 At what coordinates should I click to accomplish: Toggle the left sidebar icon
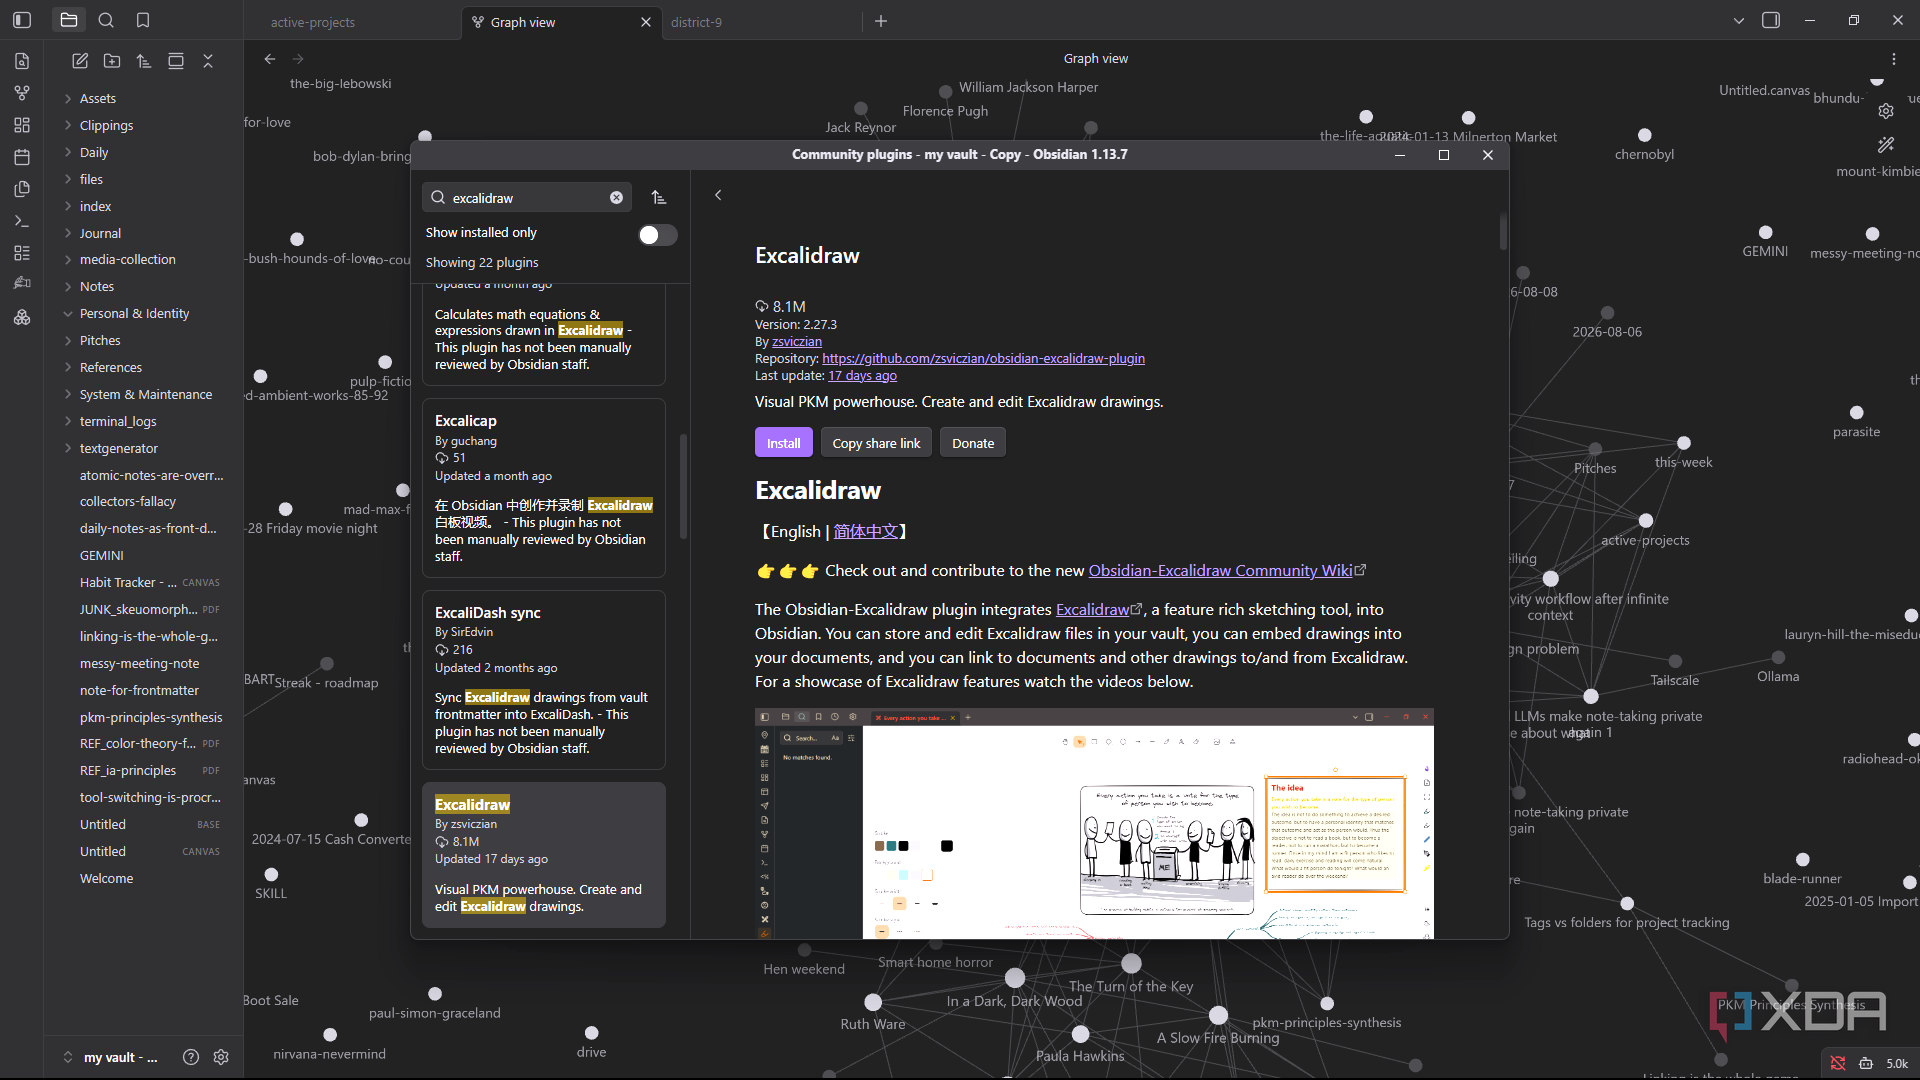pos(22,20)
